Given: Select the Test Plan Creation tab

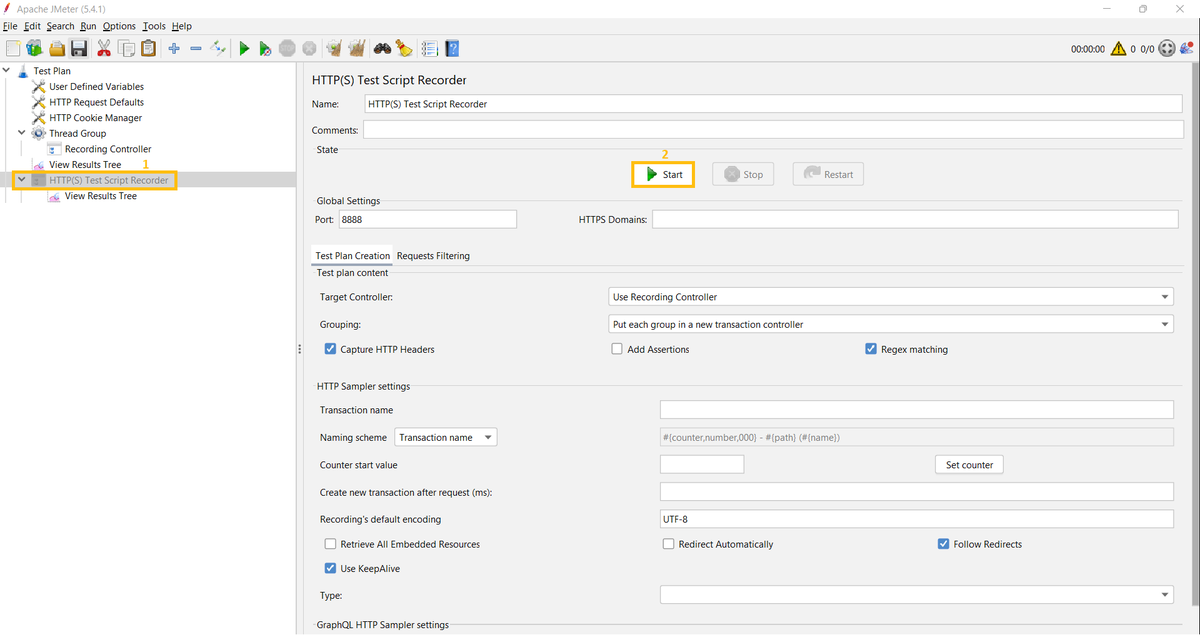Looking at the screenshot, I should [x=352, y=256].
